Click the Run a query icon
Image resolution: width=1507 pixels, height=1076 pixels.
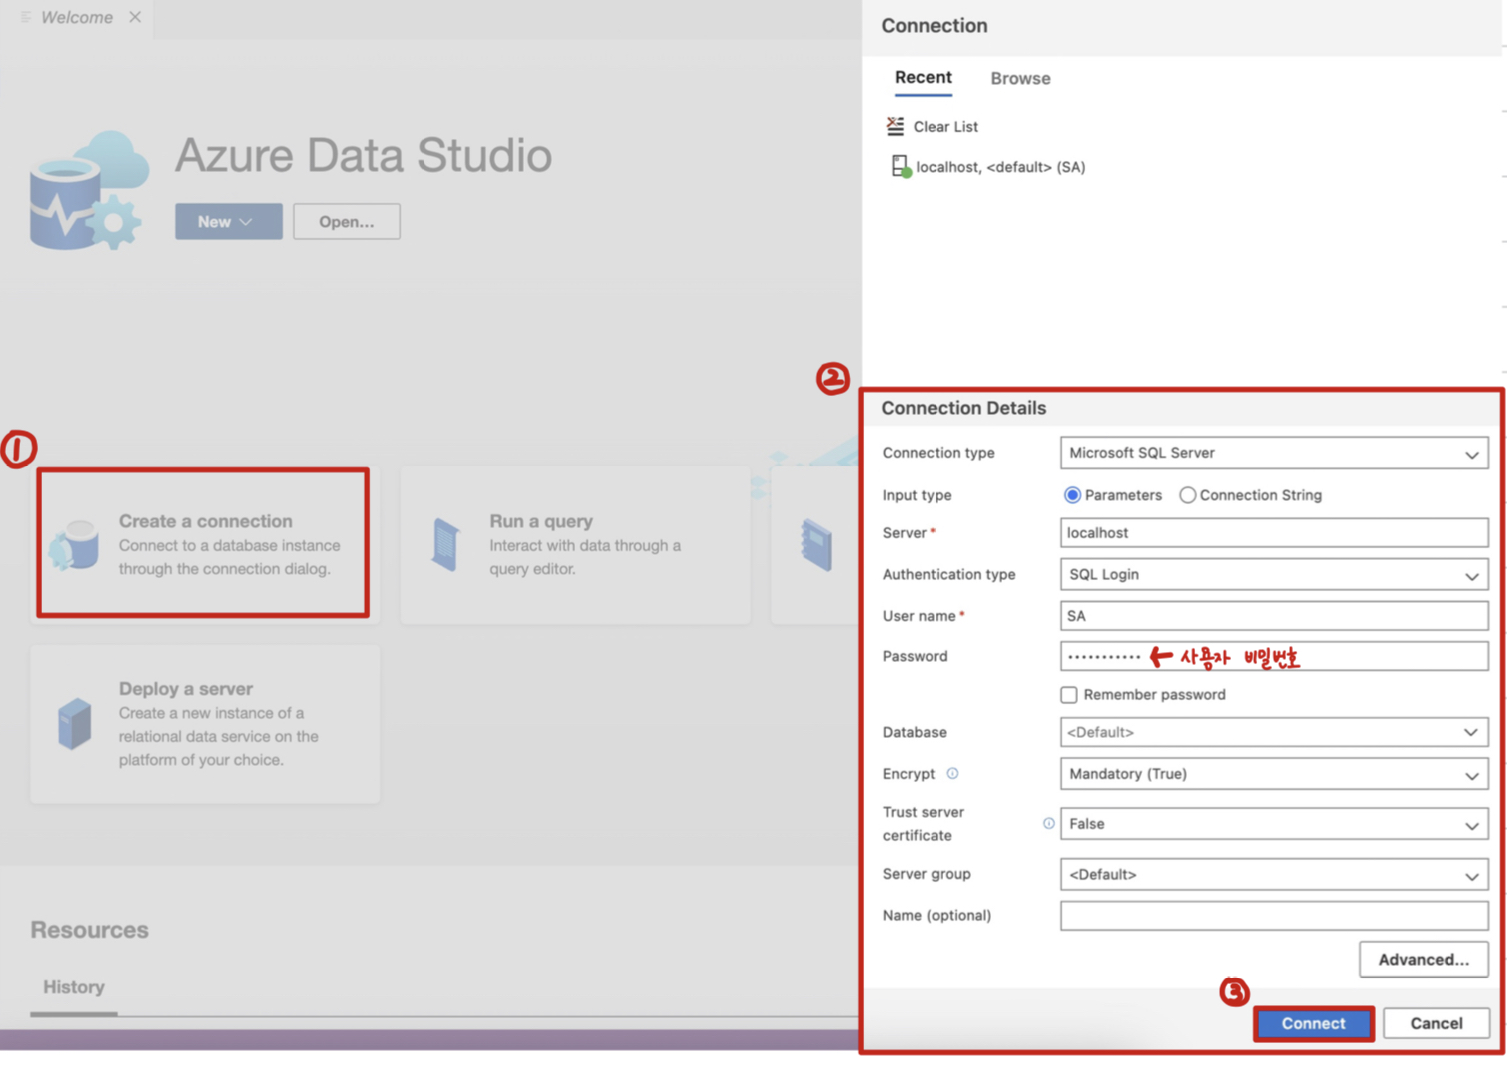pos(446,545)
